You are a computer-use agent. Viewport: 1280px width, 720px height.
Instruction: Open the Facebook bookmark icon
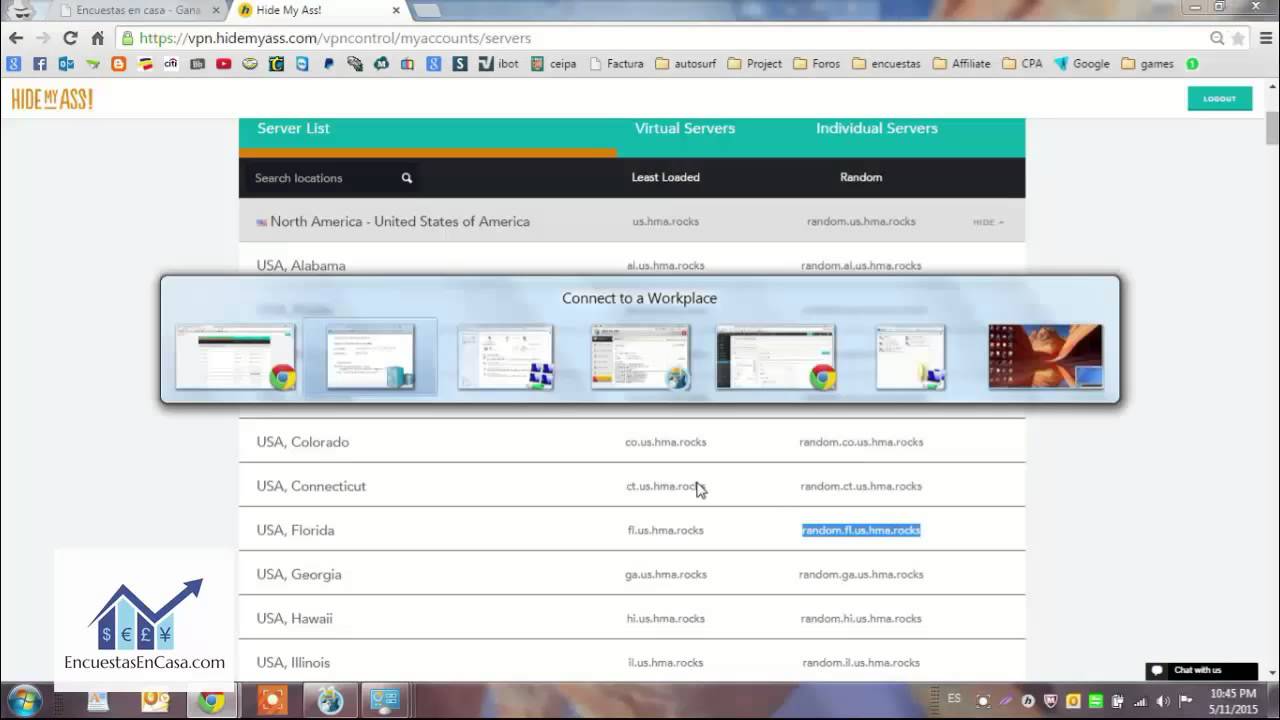(x=40, y=63)
